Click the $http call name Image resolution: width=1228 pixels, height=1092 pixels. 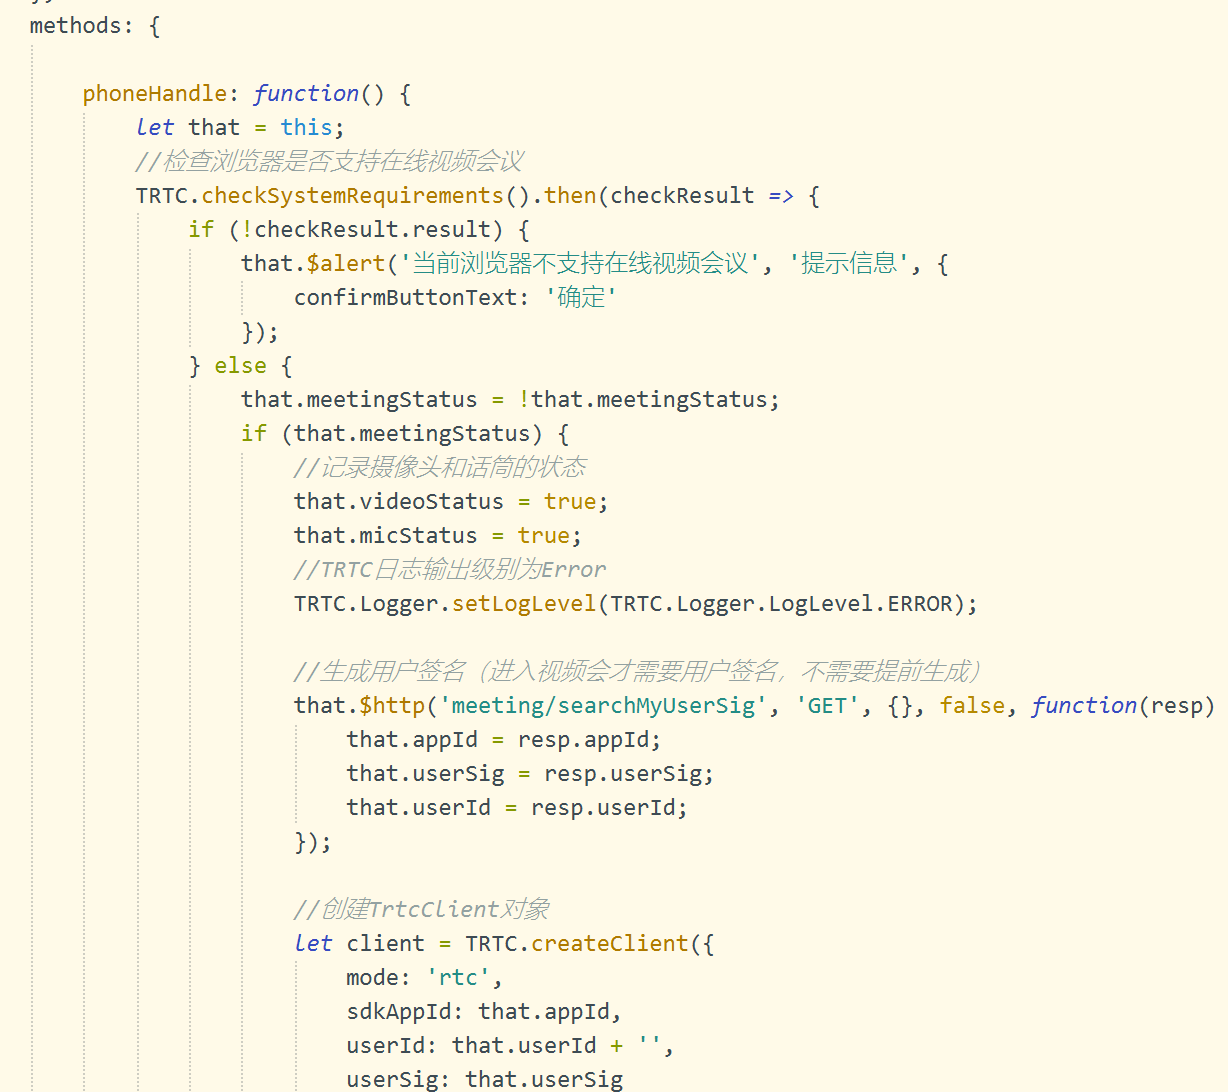click(x=392, y=706)
